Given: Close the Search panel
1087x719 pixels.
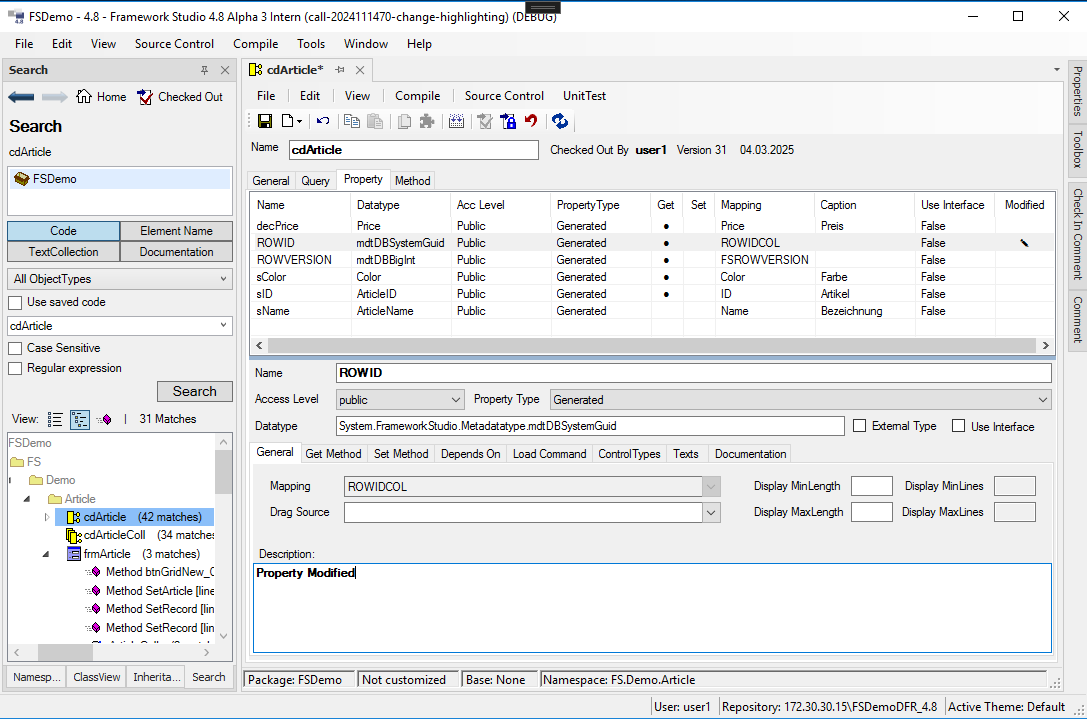Looking at the screenshot, I should pos(225,70).
